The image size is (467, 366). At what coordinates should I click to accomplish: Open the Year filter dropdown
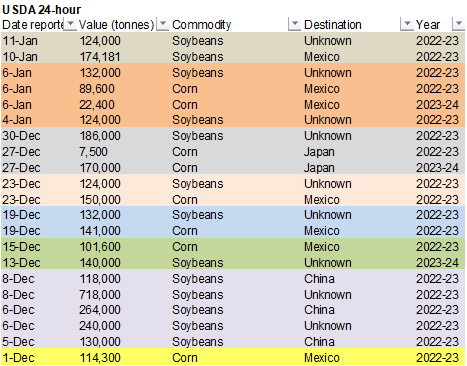[x=459, y=24]
